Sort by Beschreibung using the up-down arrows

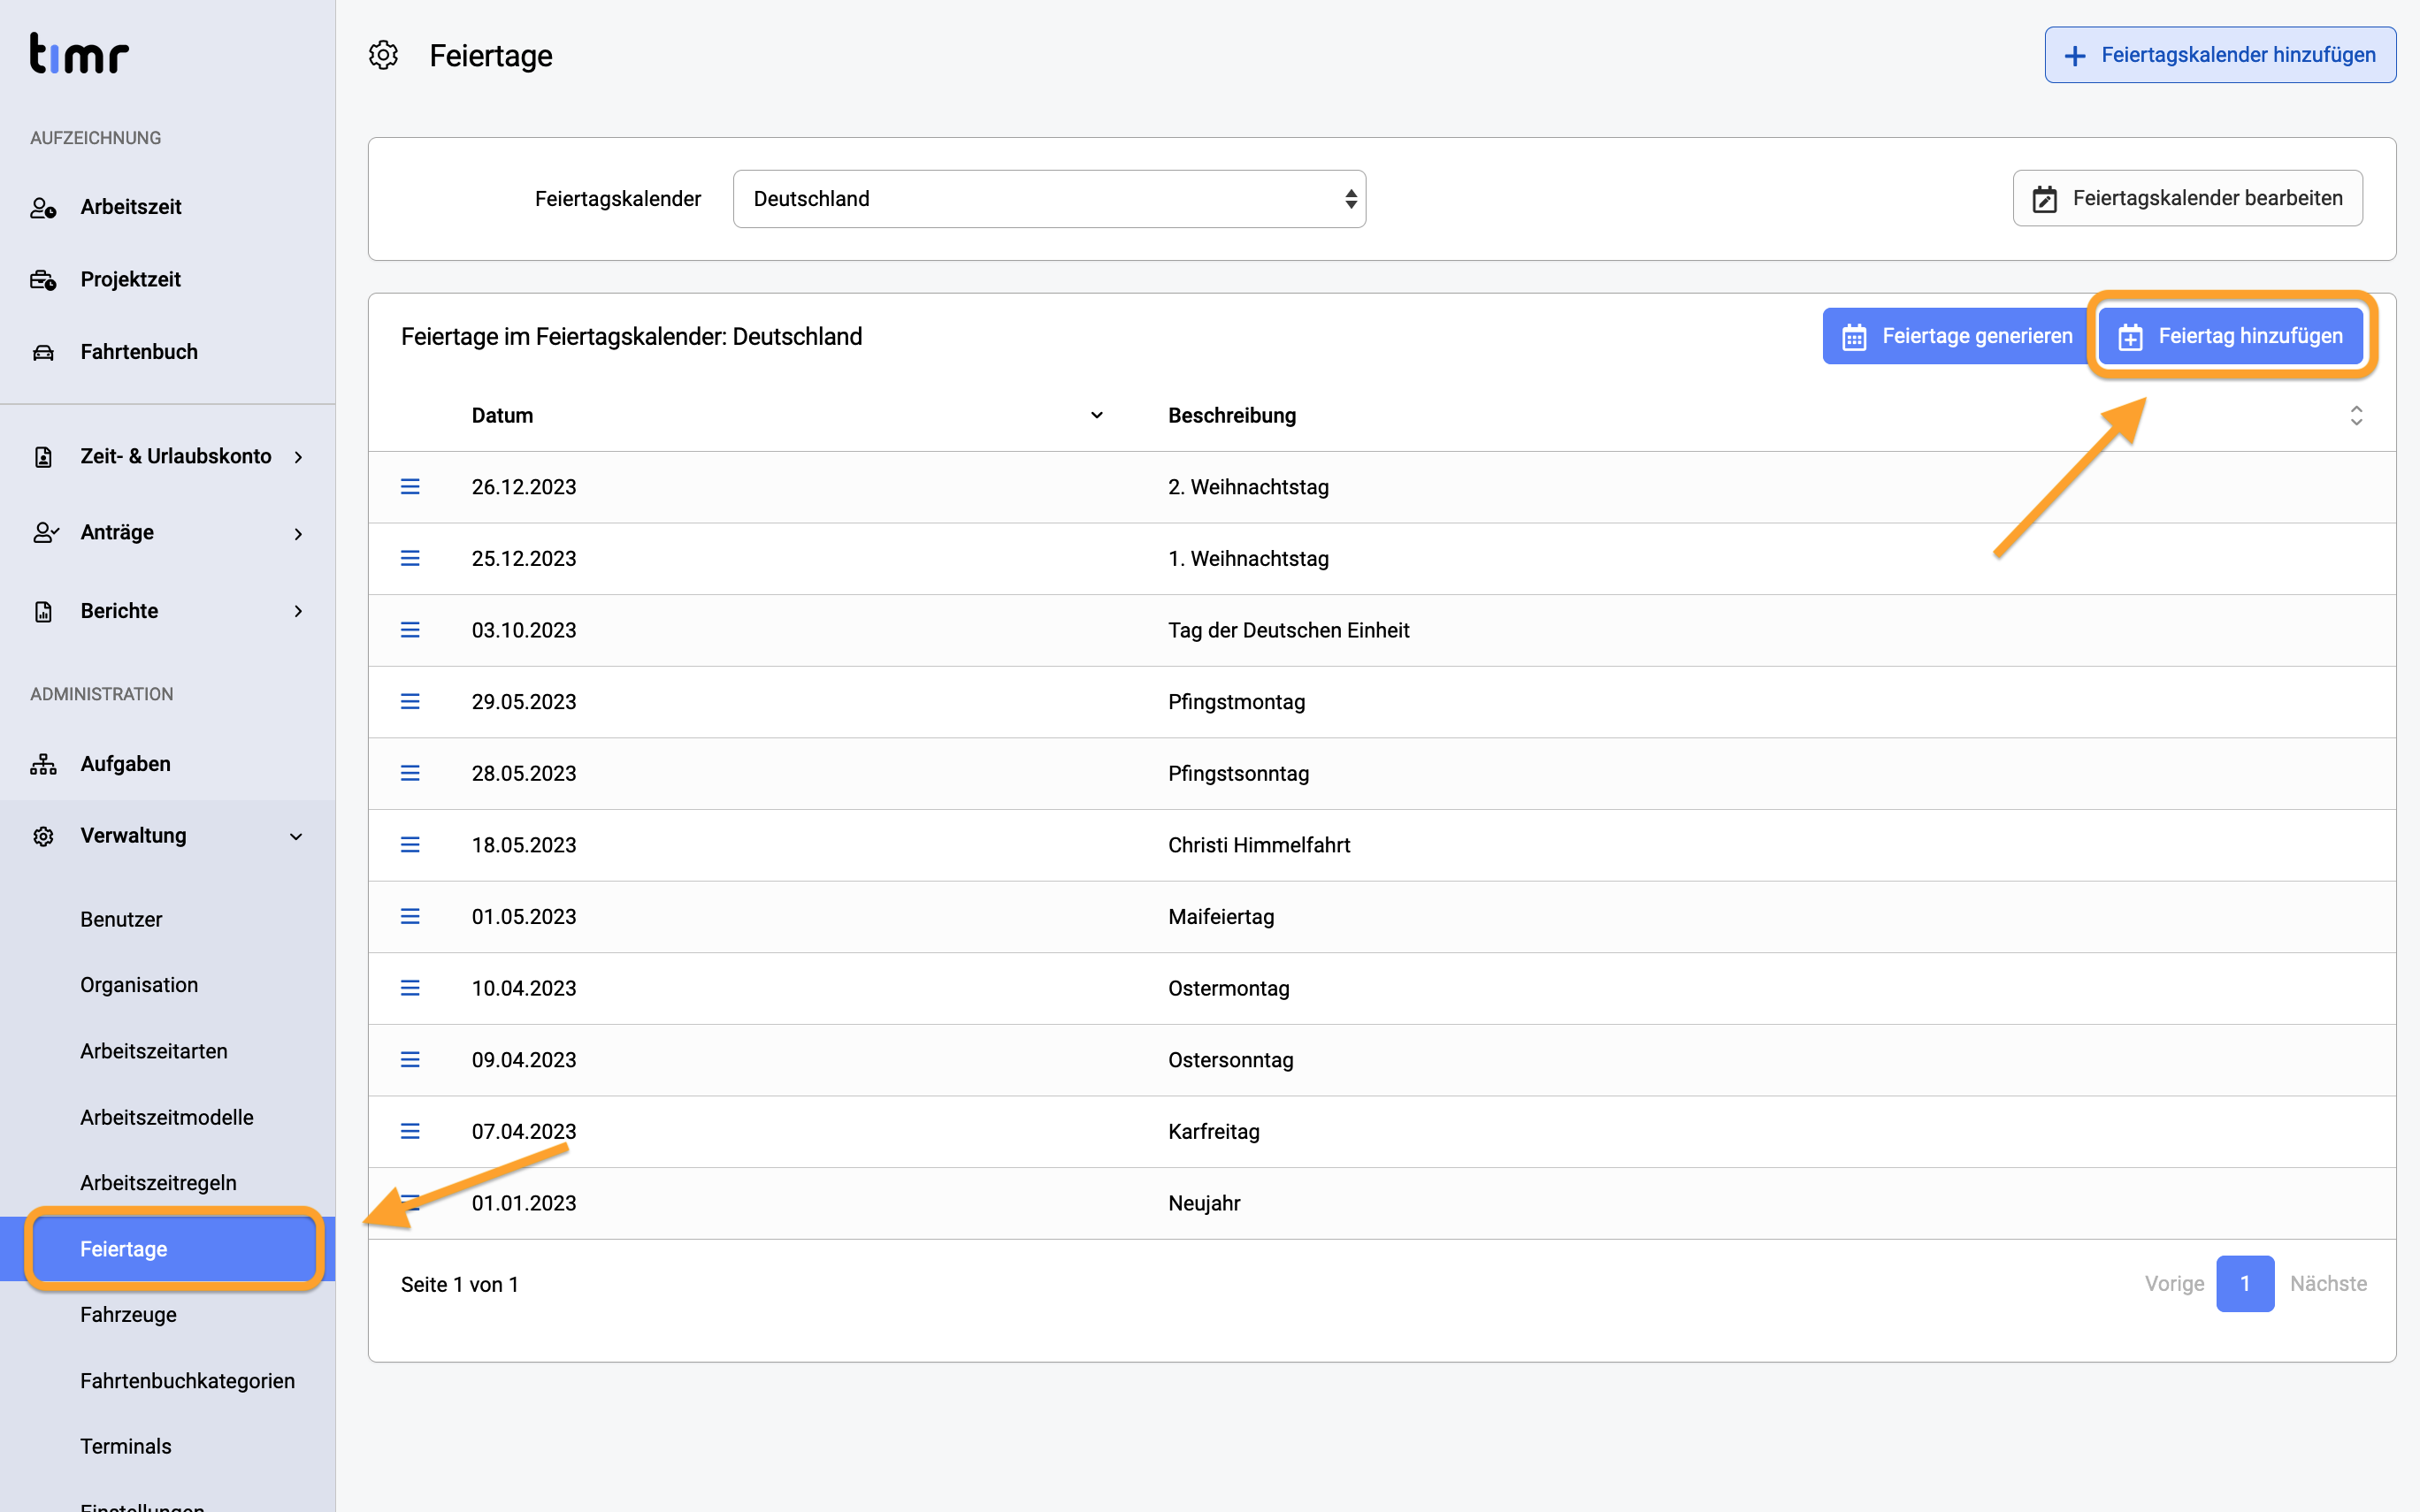coord(2356,415)
